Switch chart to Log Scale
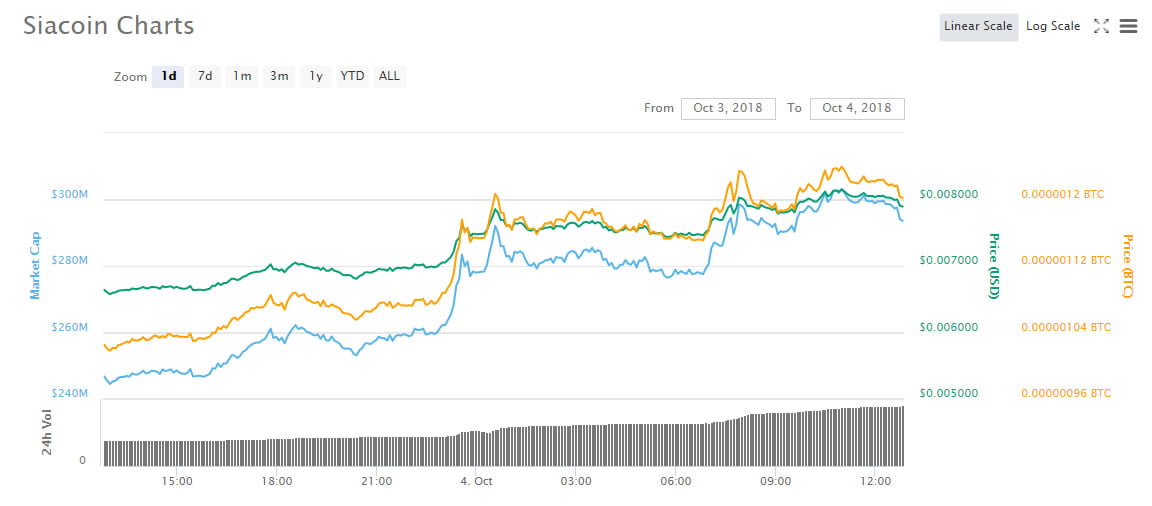Viewport: 1152px width, 506px height. click(1053, 26)
